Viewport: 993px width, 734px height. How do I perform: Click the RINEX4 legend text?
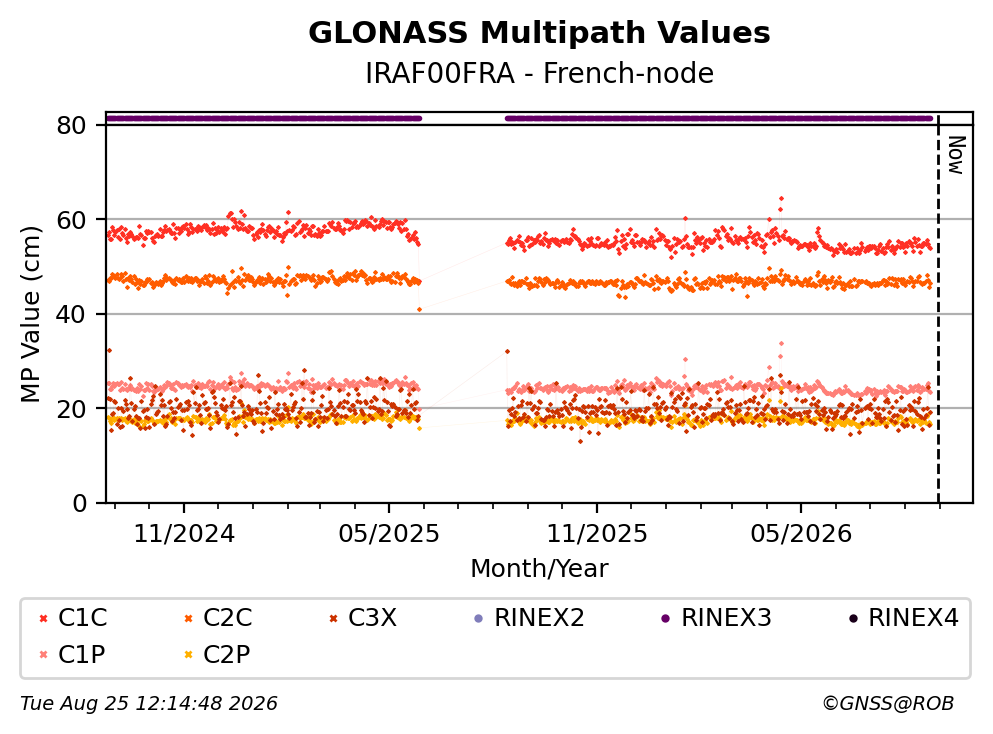click(x=913, y=618)
